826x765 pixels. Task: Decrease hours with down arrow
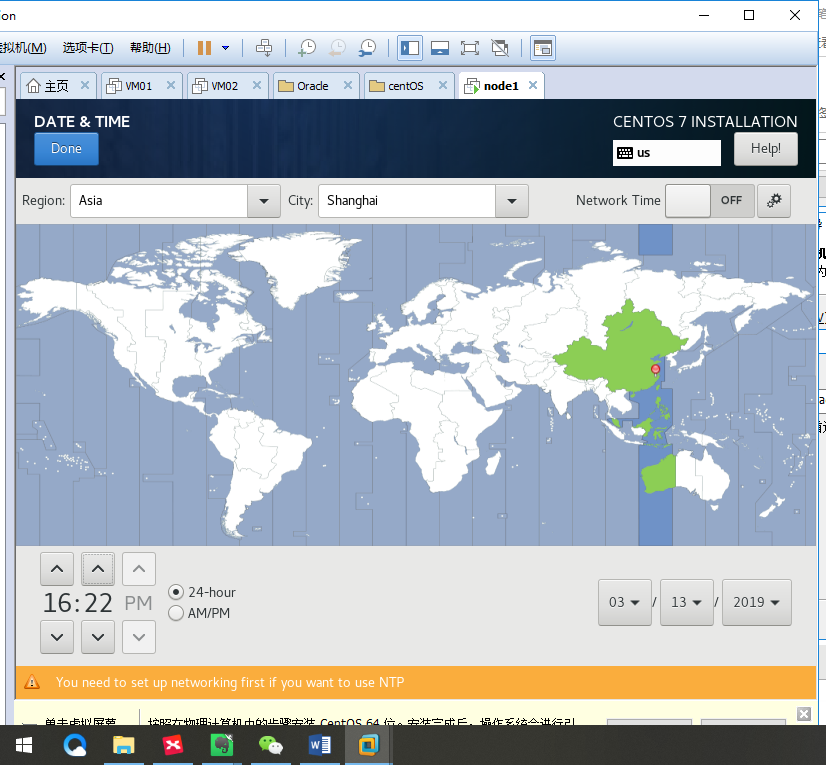click(57, 637)
